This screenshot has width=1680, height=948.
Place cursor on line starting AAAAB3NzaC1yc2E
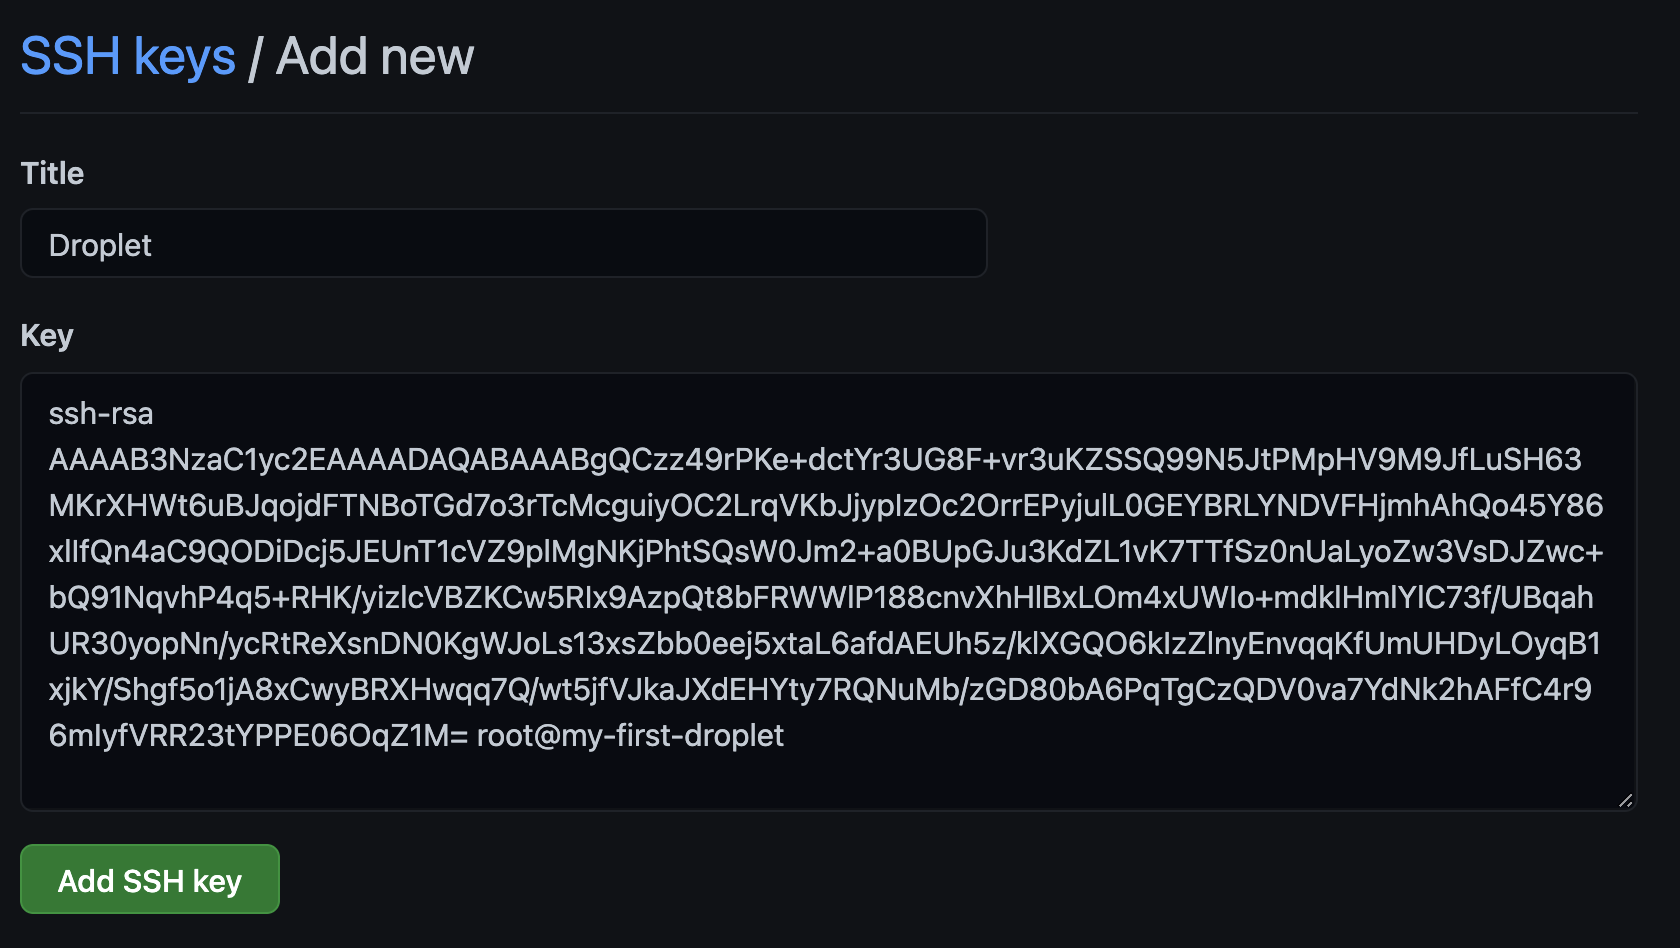pyautogui.click(x=815, y=460)
